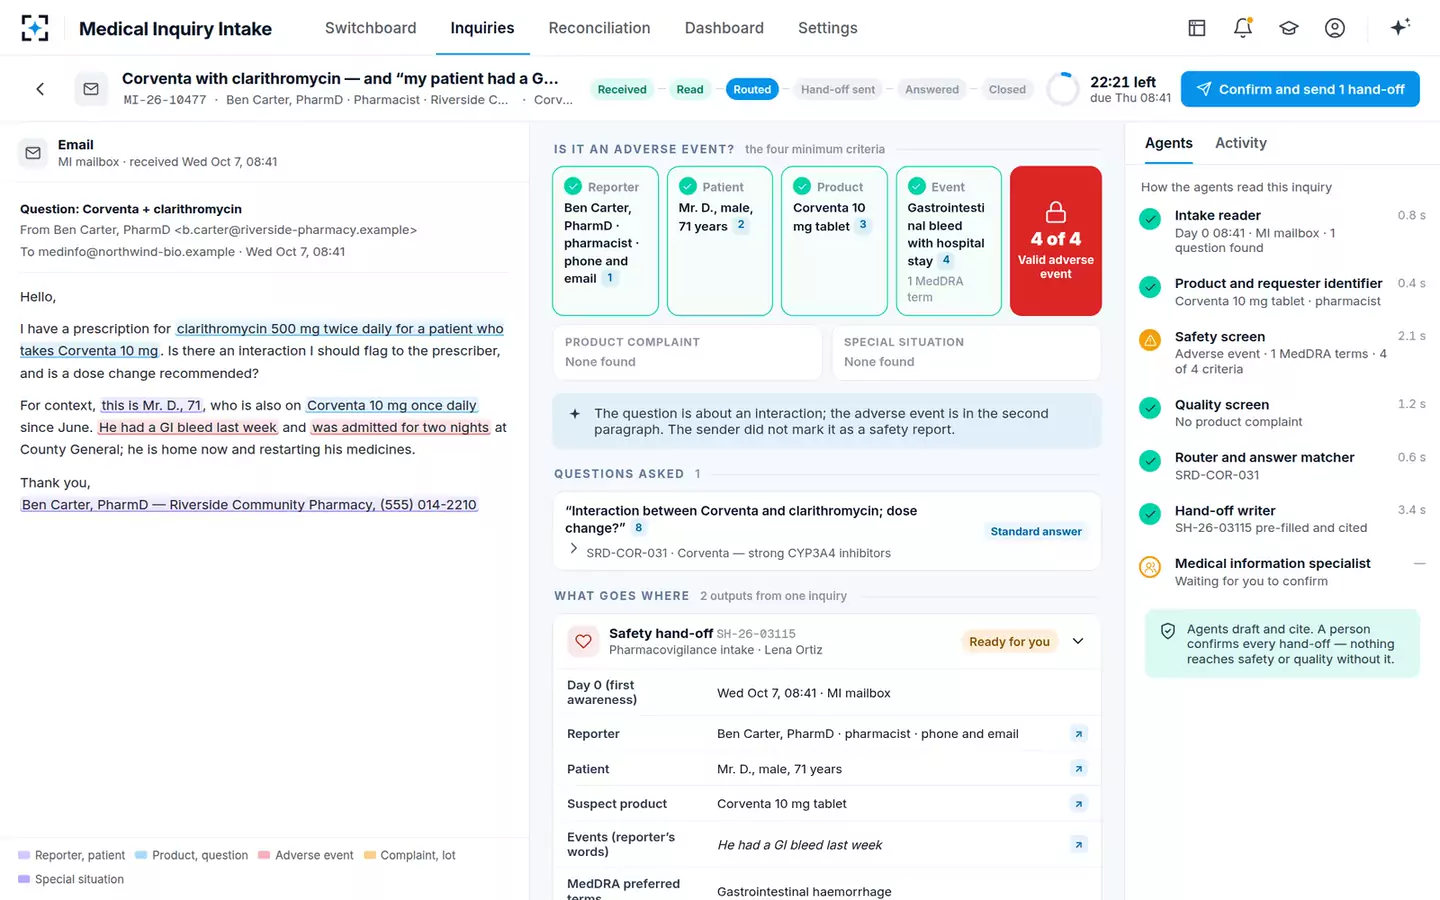
Task: Click the Standard answer badge
Action: pos(1036,531)
